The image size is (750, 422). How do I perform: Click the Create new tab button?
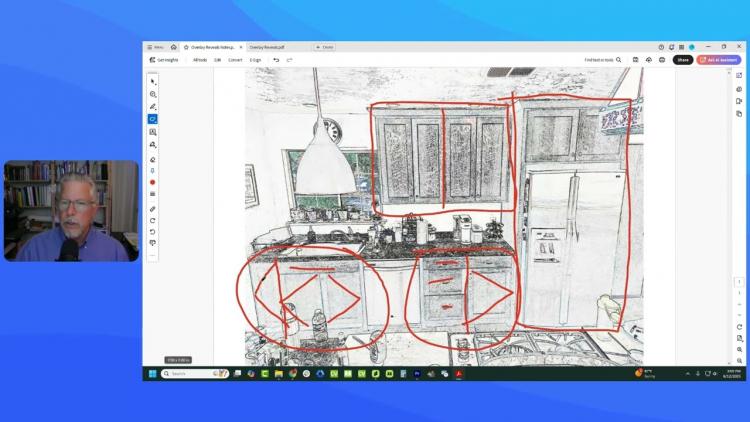point(325,47)
